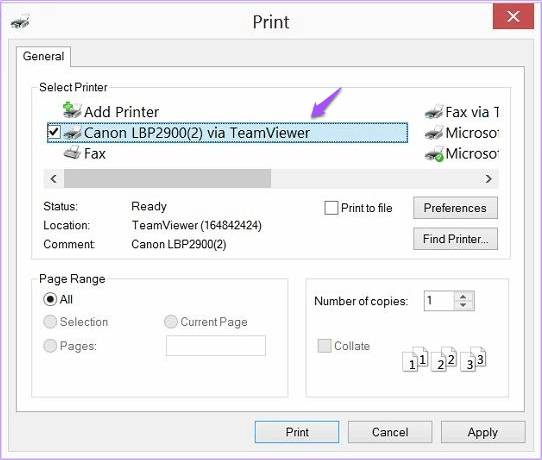Decrease number of copies with down arrow

coord(463,305)
